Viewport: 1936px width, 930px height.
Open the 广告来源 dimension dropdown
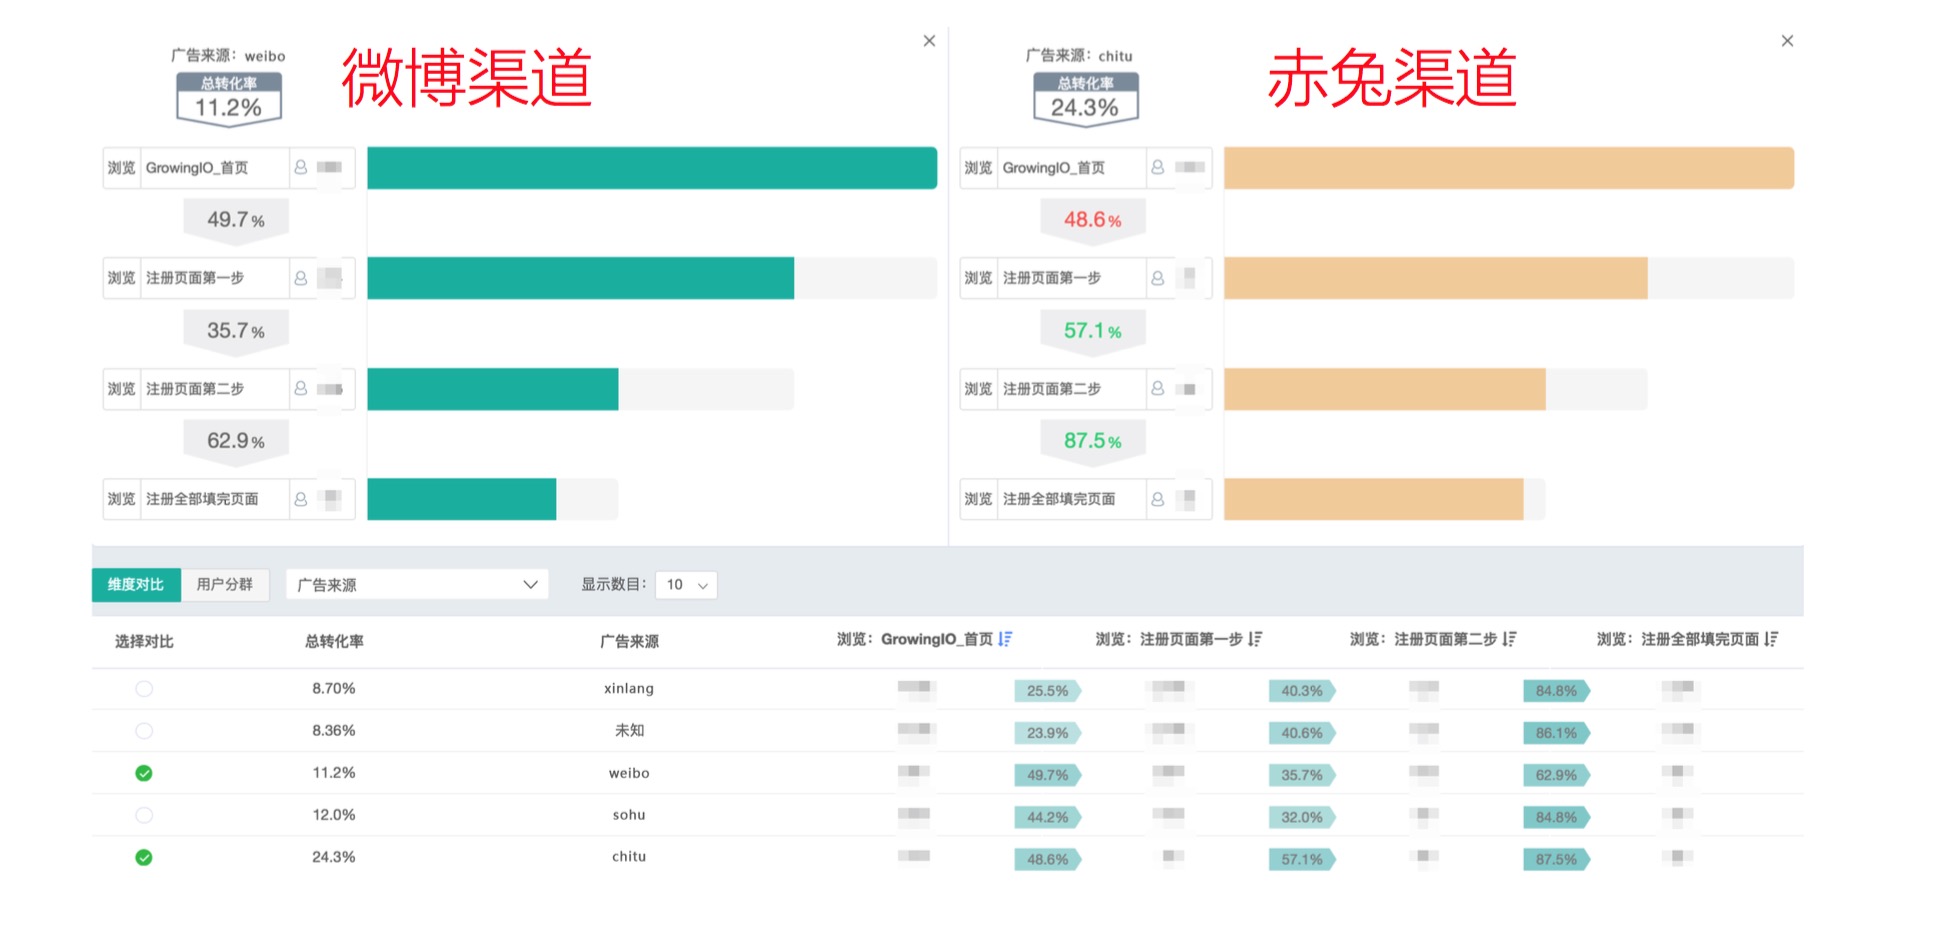point(417,585)
